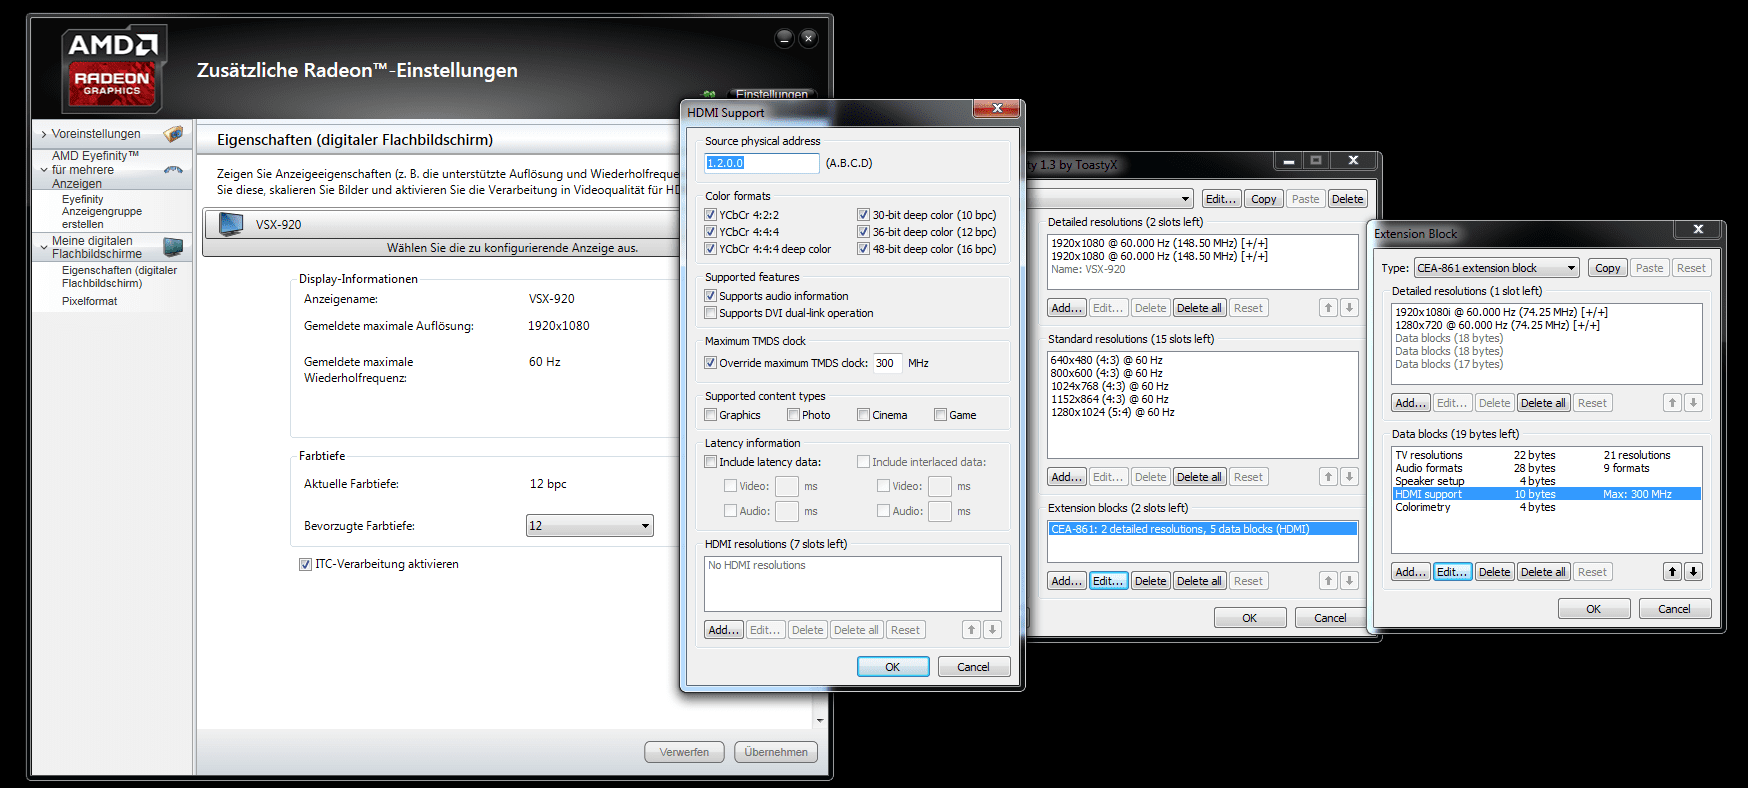1748x788 pixels.
Task: Enable Supports DVI dual-link operation
Action: tap(710, 313)
